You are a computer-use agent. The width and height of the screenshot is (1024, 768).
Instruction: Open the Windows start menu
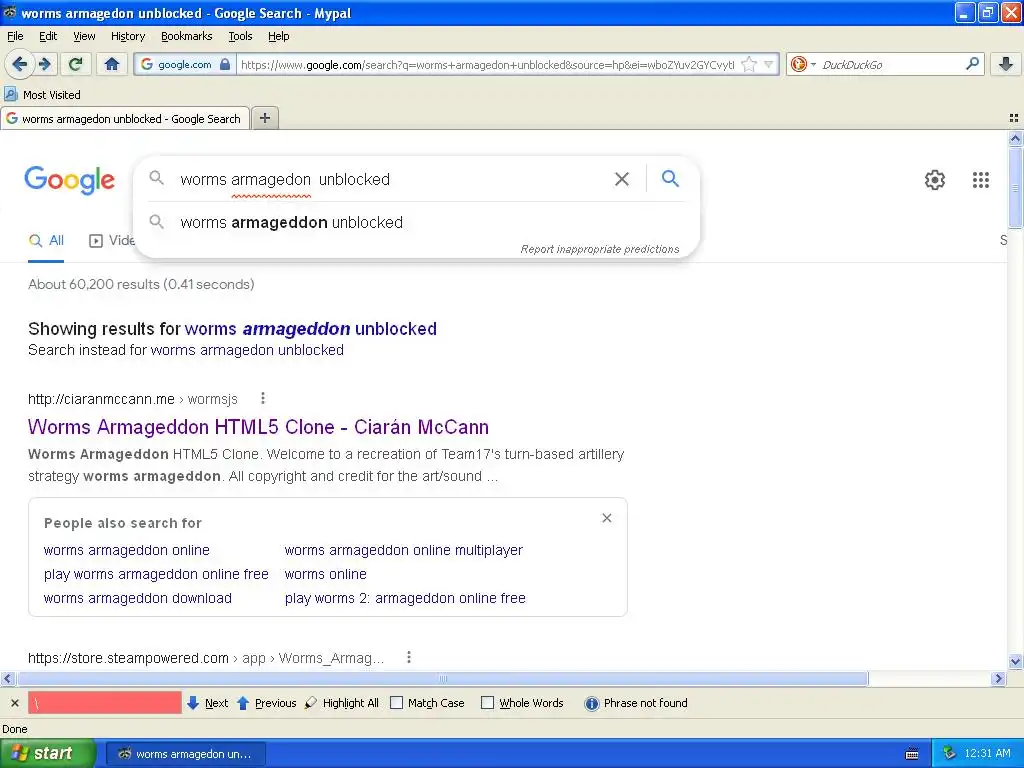tap(48, 753)
